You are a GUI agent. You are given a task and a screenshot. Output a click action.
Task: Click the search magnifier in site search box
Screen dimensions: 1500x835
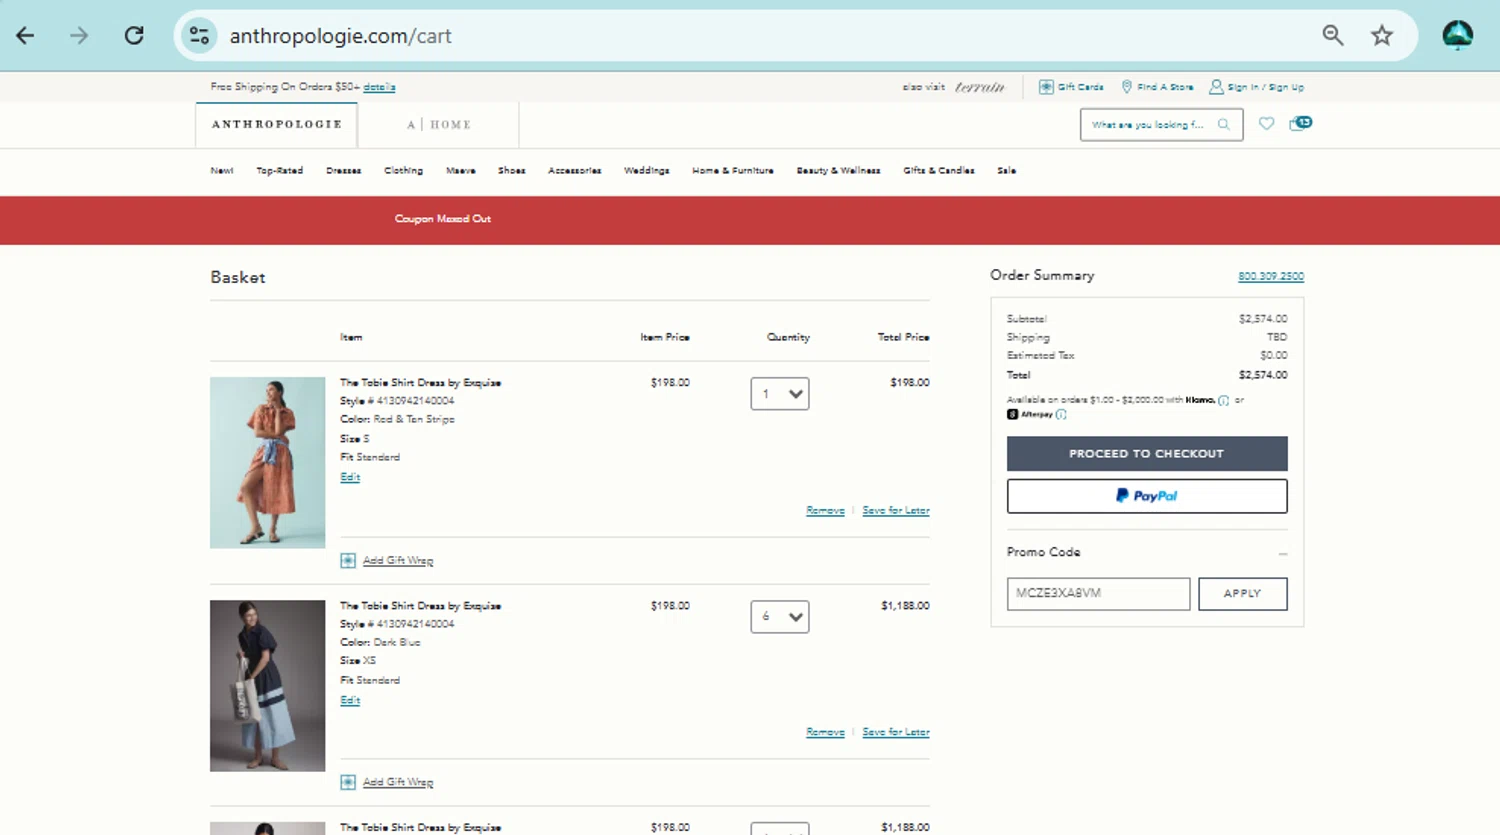coord(1224,125)
